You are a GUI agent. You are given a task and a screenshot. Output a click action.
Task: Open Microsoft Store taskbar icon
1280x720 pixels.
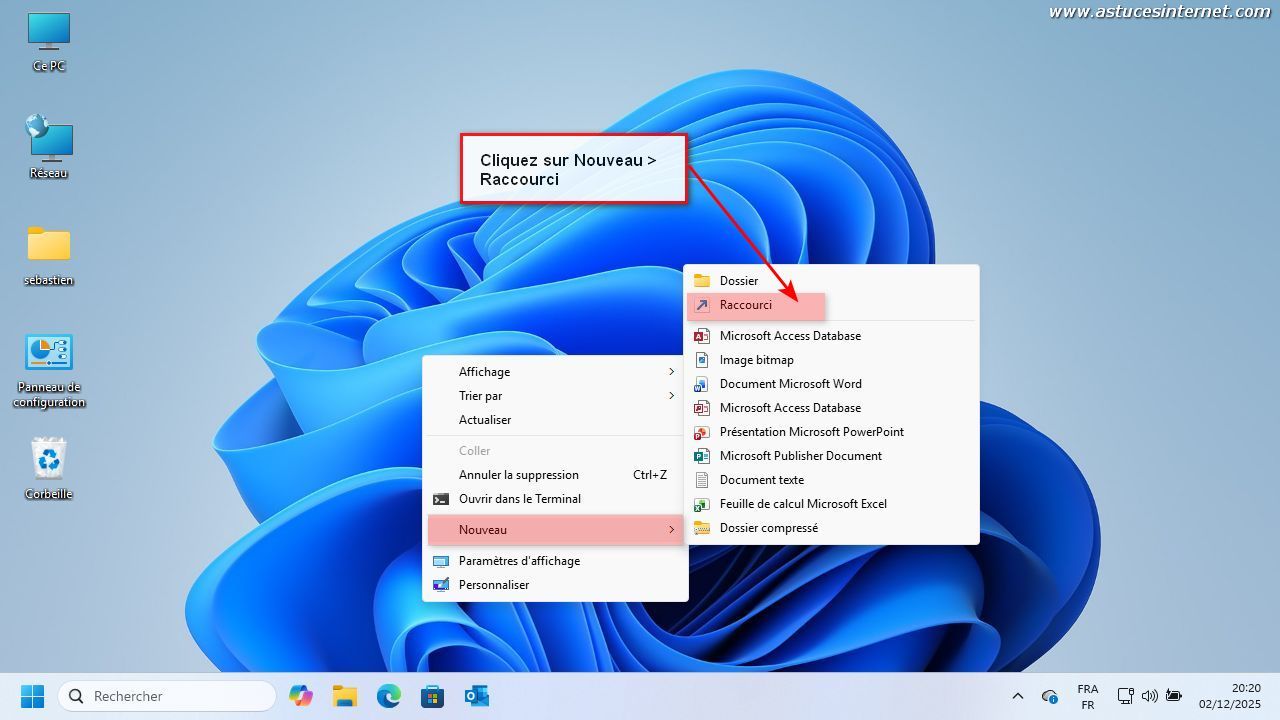[x=432, y=696]
